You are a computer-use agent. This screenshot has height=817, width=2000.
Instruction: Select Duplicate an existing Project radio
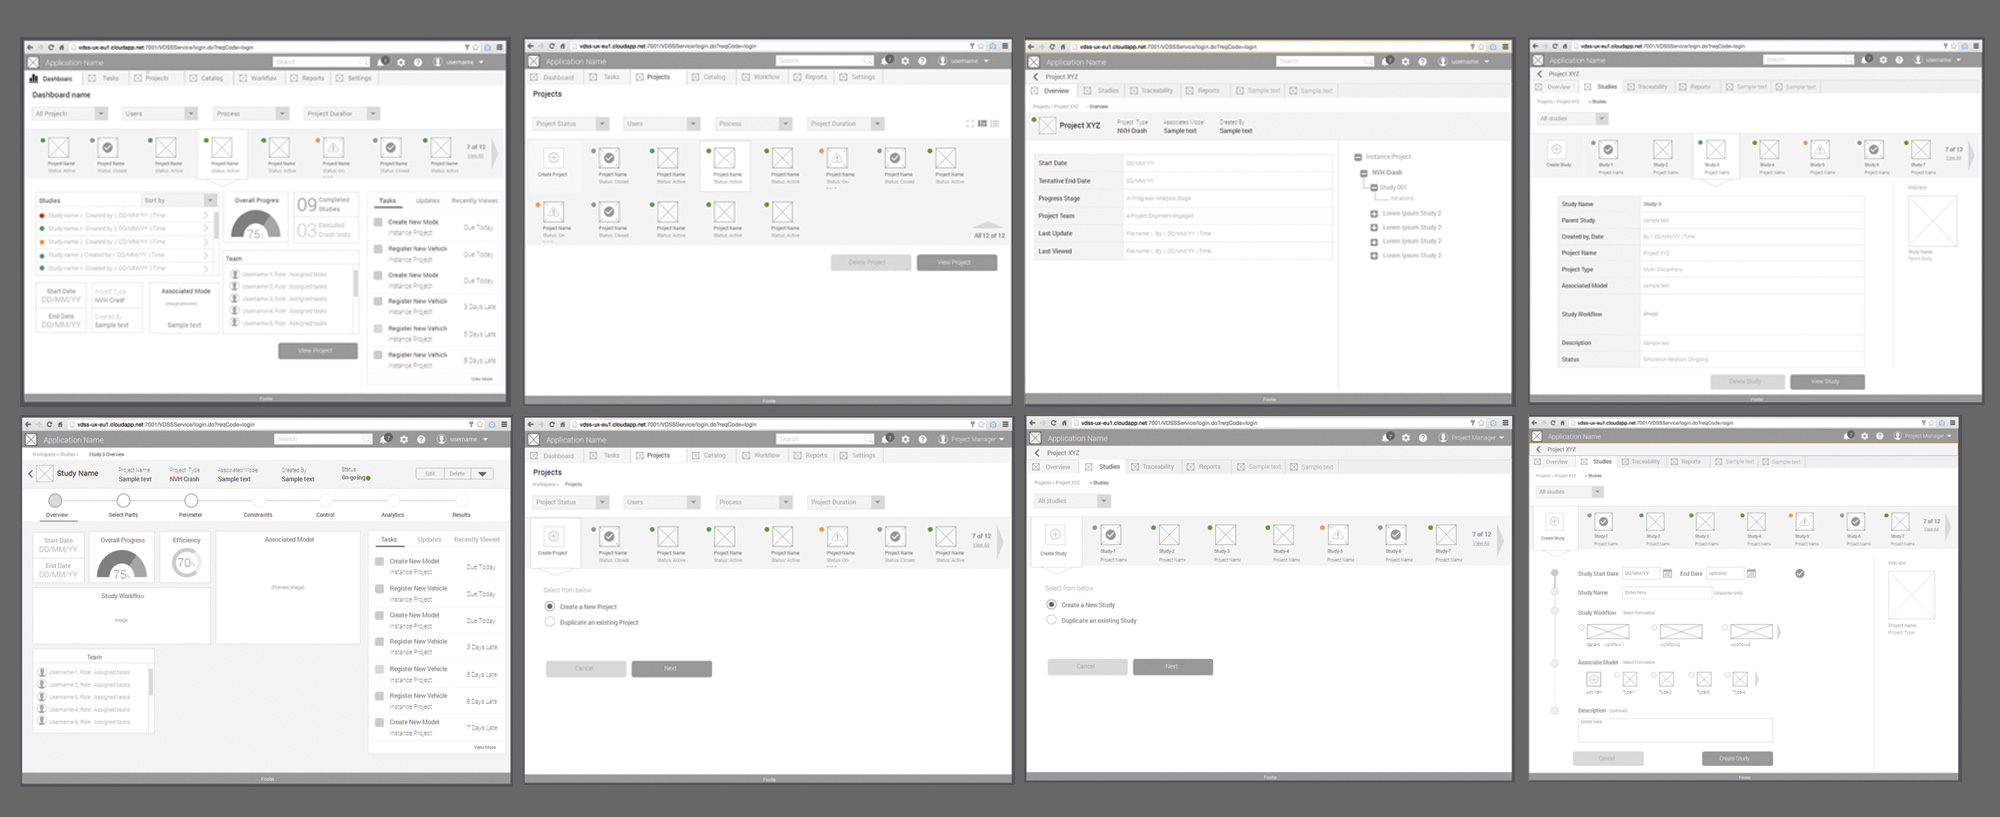tap(550, 622)
